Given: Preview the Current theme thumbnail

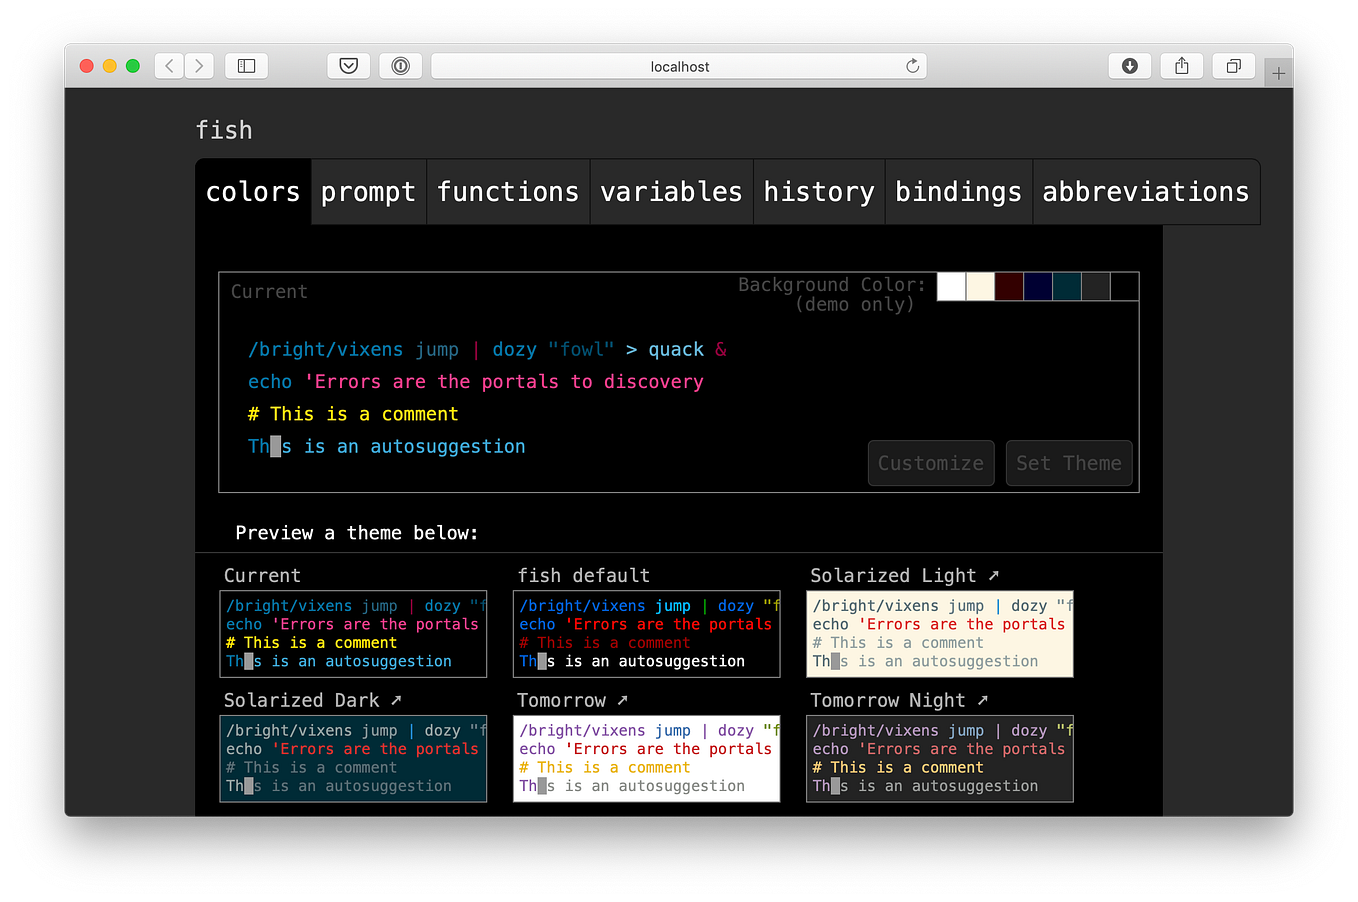Looking at the screenshot, I should point(353,634).
